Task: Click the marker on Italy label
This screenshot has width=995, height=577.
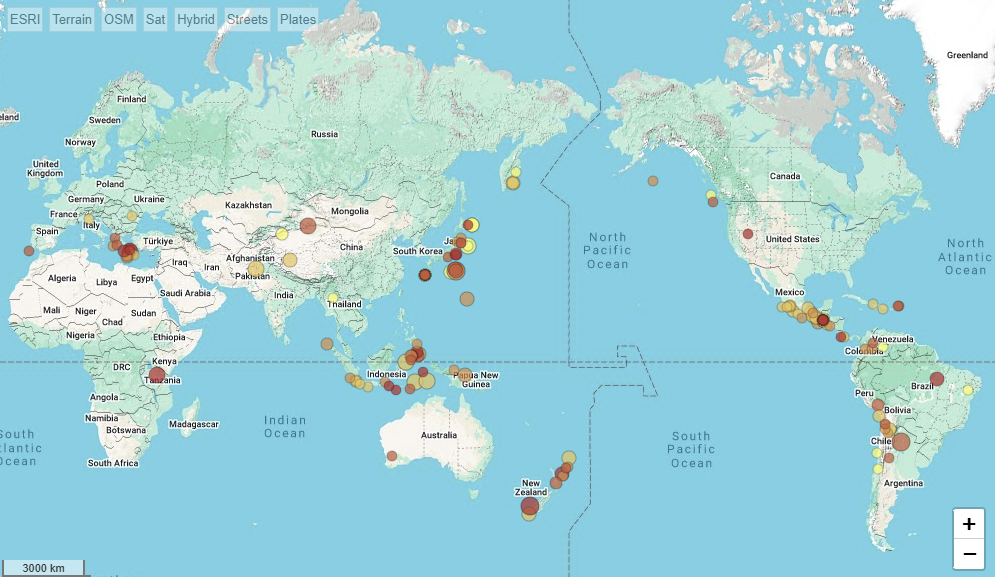Action: 89,219
